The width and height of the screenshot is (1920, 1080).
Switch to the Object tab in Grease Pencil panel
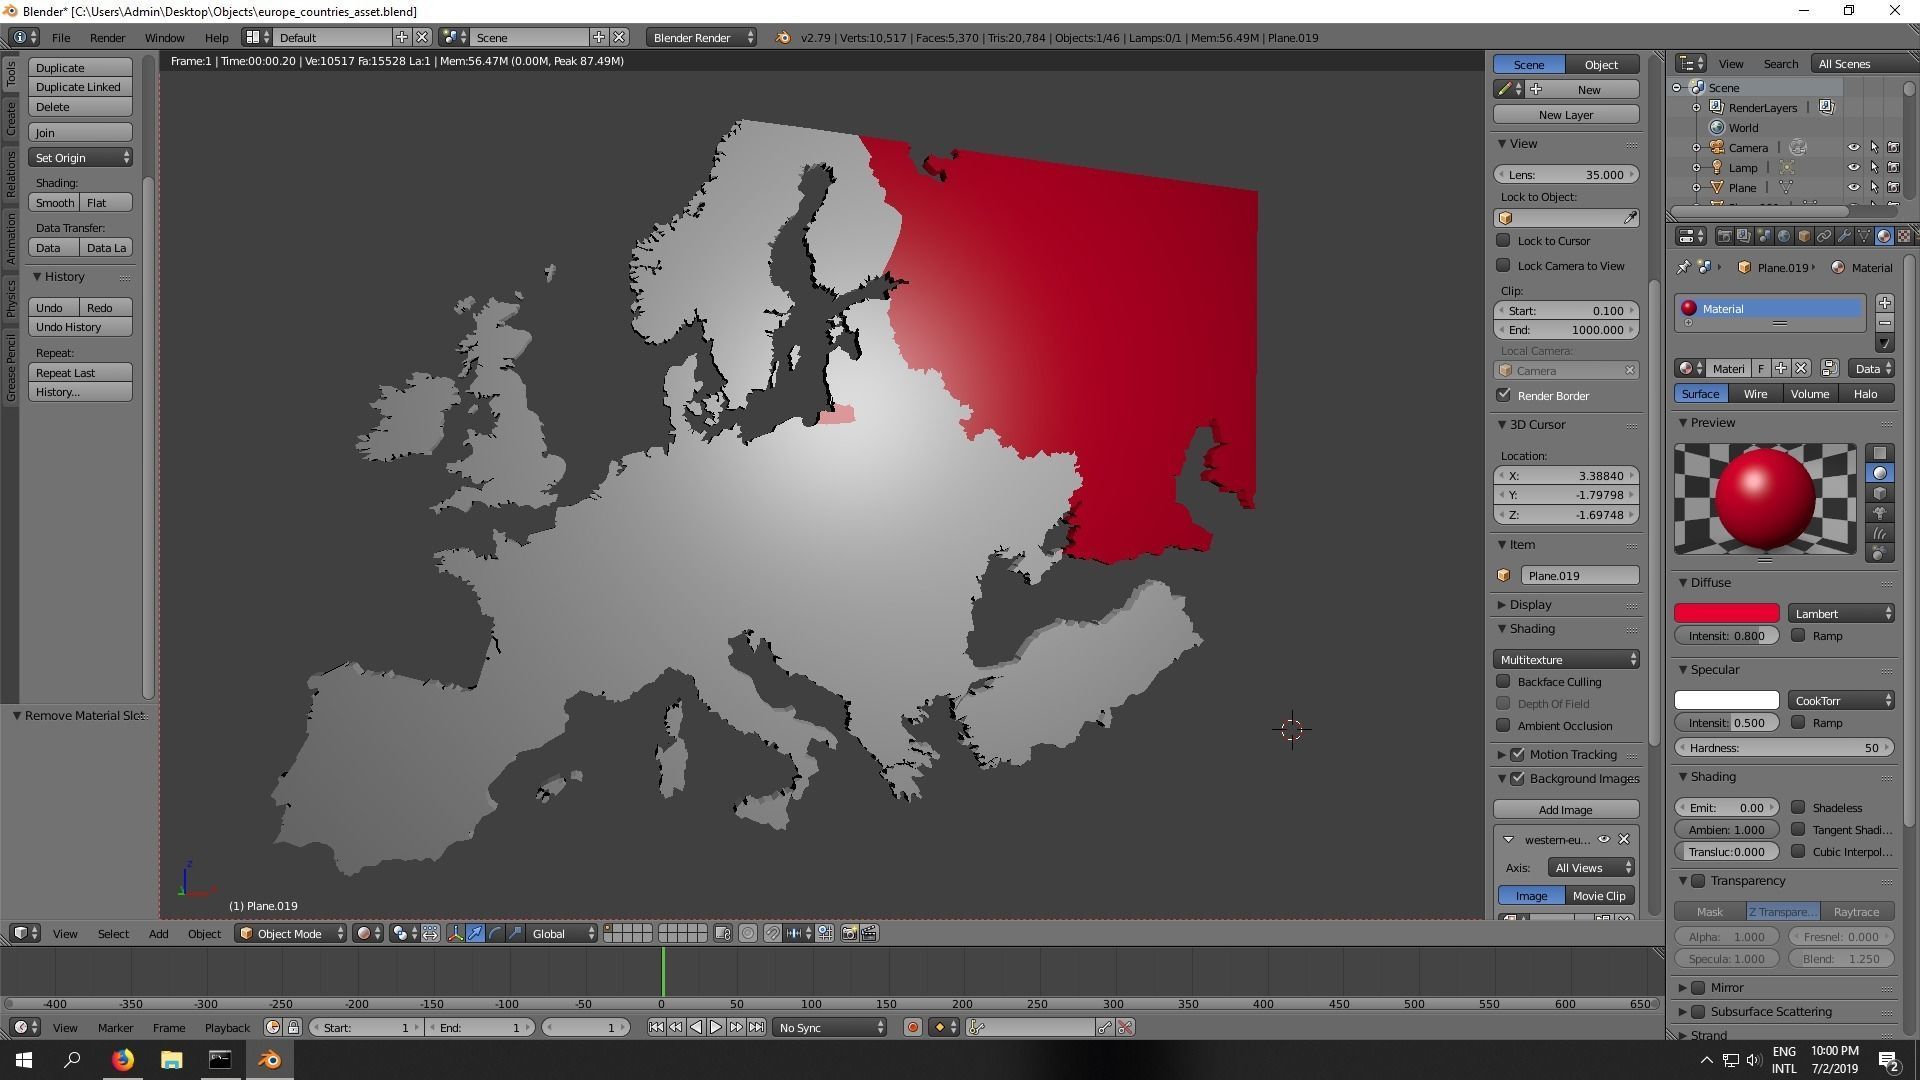click(1601, 64)
